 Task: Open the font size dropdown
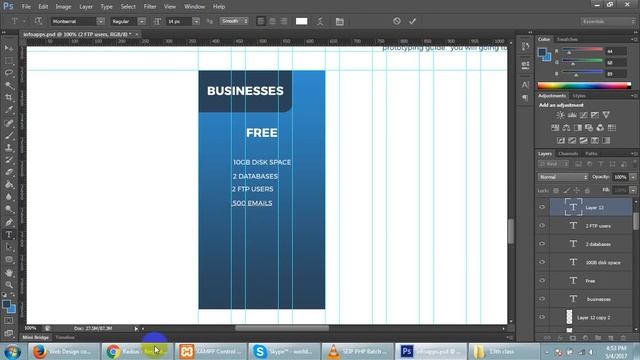[x=196, y=21]
